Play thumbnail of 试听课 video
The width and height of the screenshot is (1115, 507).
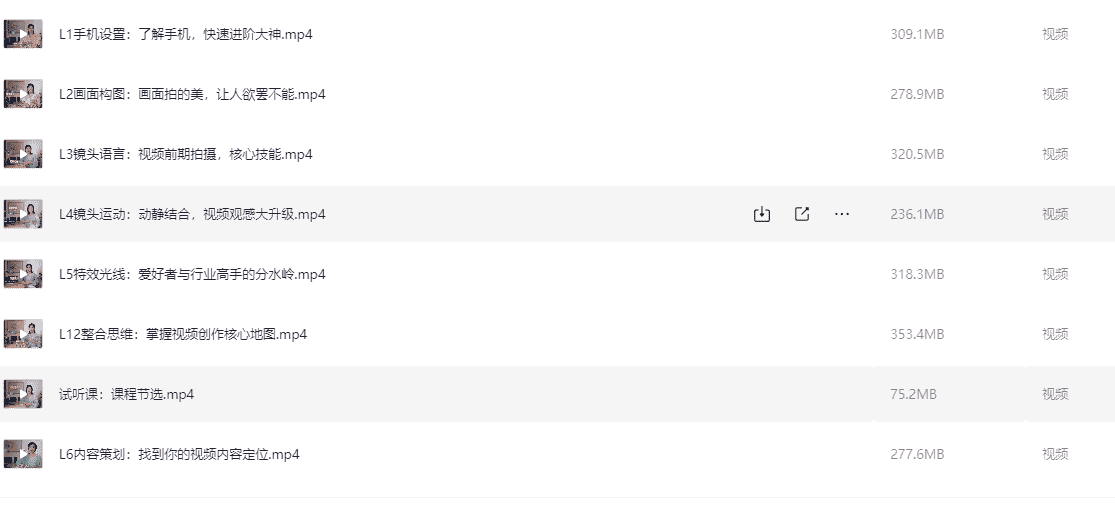coord(23,394)
